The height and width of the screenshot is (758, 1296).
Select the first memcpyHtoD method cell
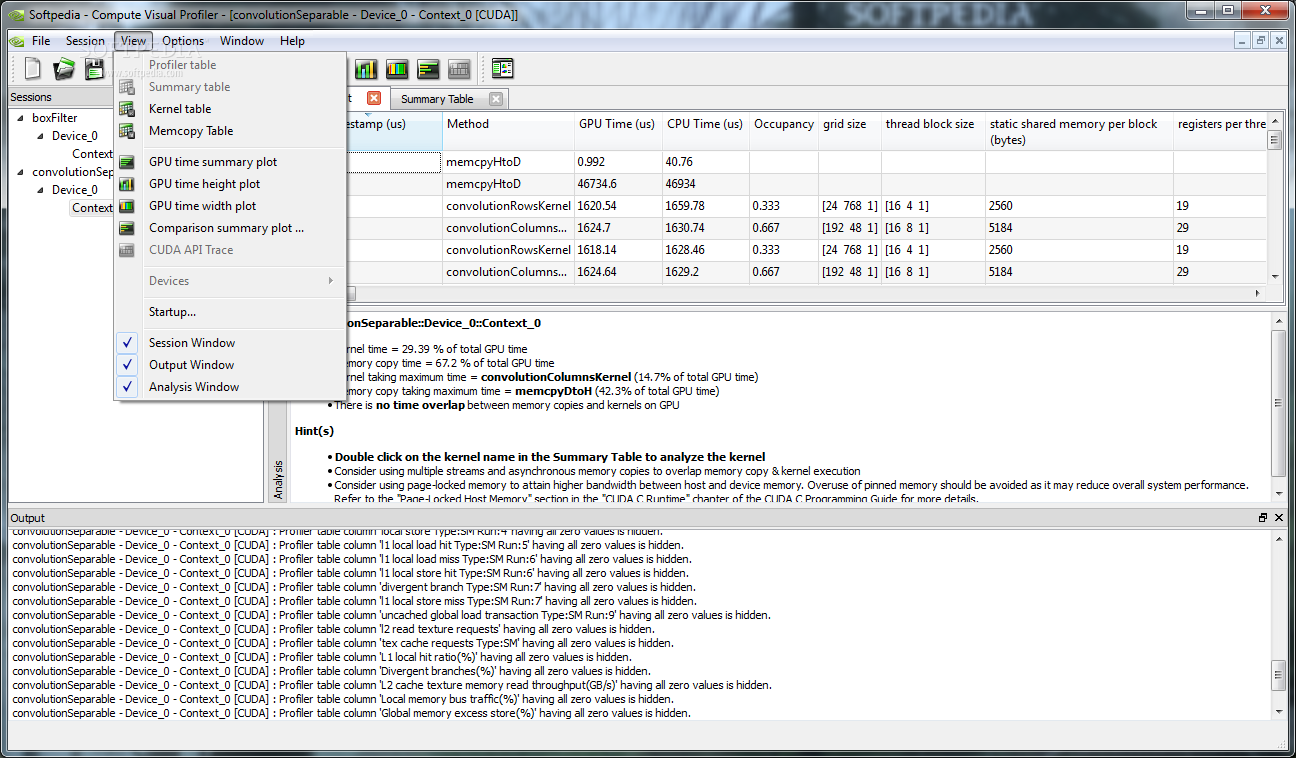point(508,162)
